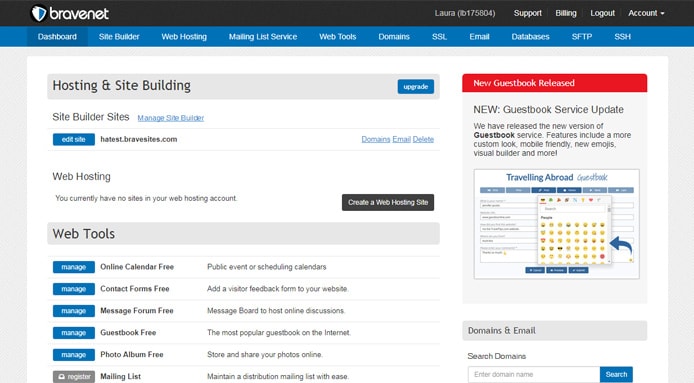Viewport: 694px width, 383px height.
Task: Click the domain Search button
Action: click(x=616, y=375)
